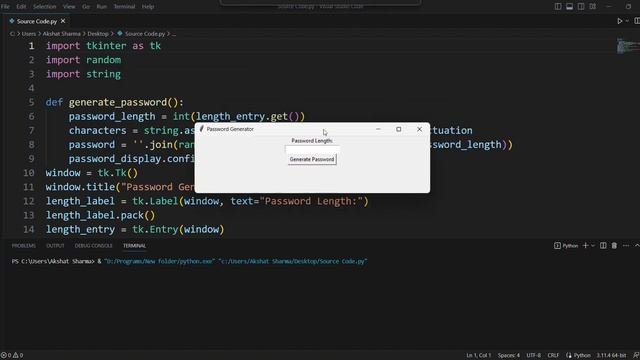Close the Source Code.py editor tab

(x=63, y=21)
